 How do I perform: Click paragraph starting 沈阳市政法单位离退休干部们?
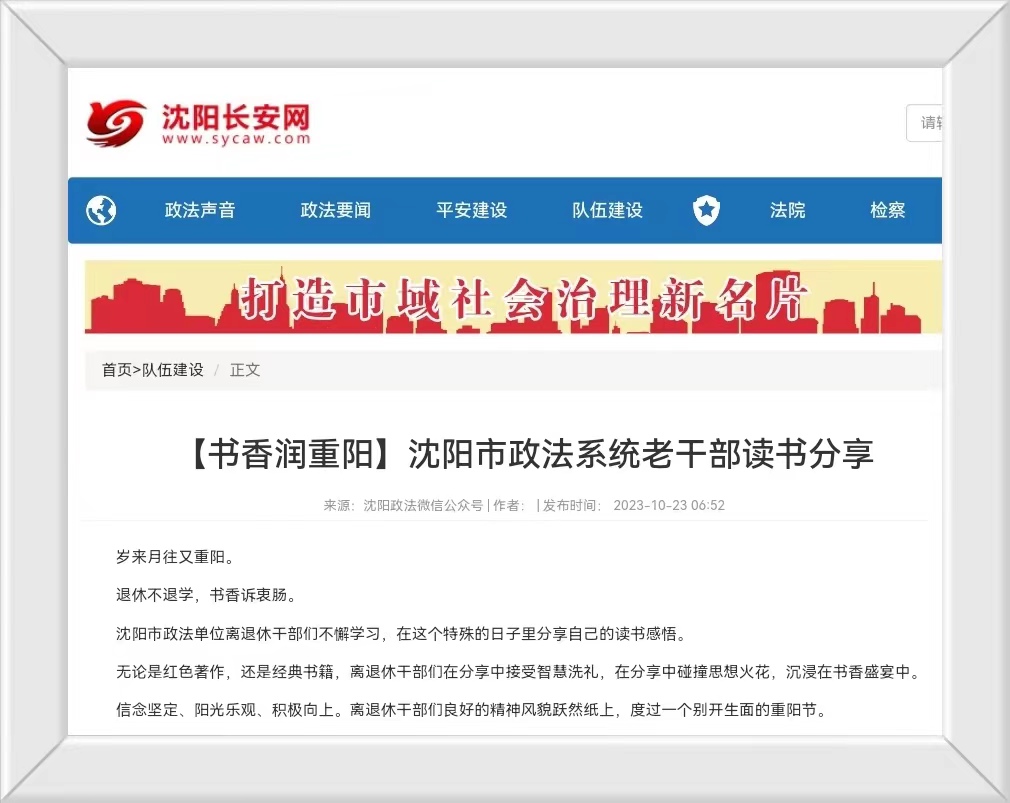pyautogui.click(x=401, y=634)
